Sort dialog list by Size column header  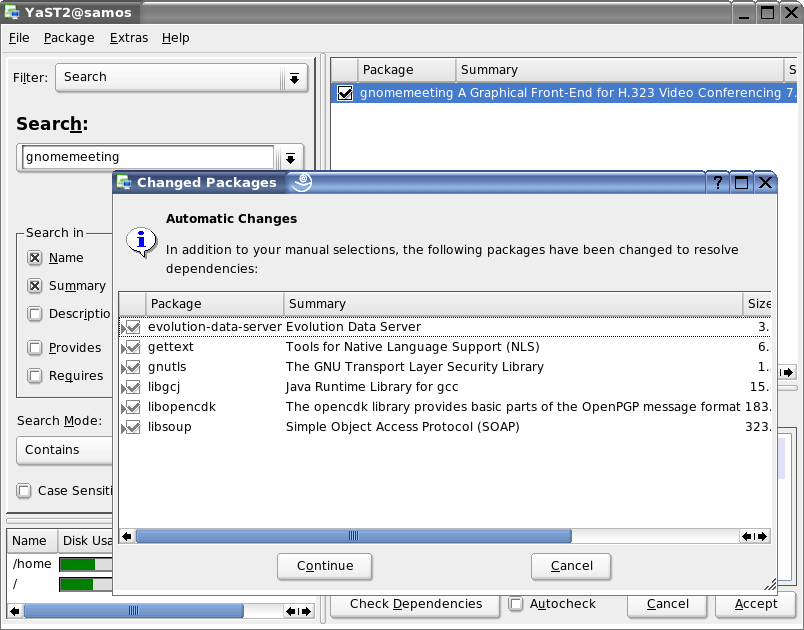[x=757, y=304]
